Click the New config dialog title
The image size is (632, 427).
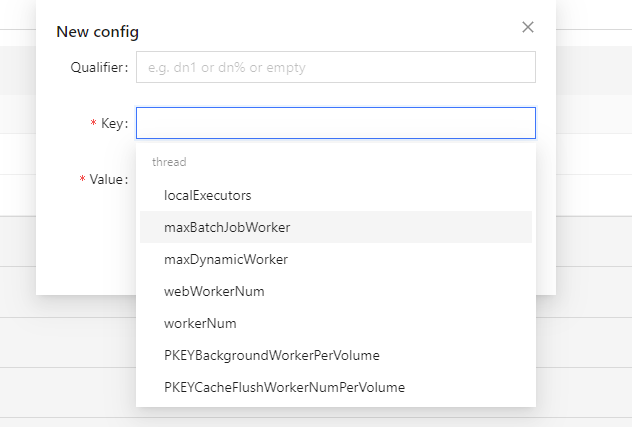97,32
